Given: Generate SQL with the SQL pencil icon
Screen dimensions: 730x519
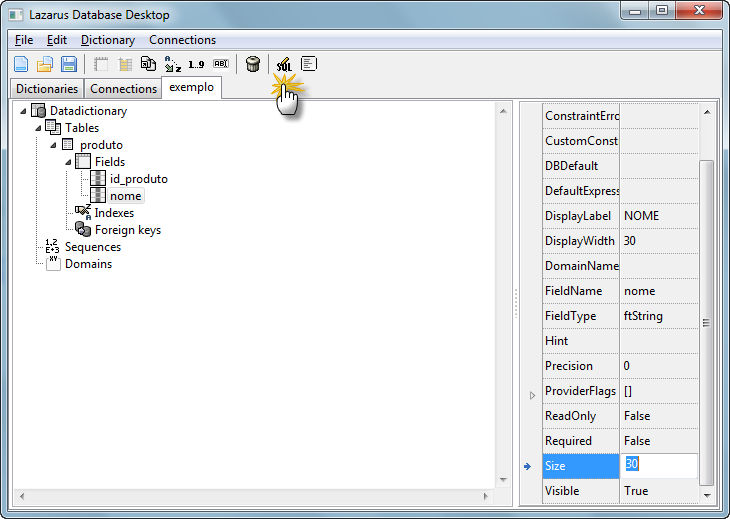Looking at the screenshot, I should click(284, 64).
